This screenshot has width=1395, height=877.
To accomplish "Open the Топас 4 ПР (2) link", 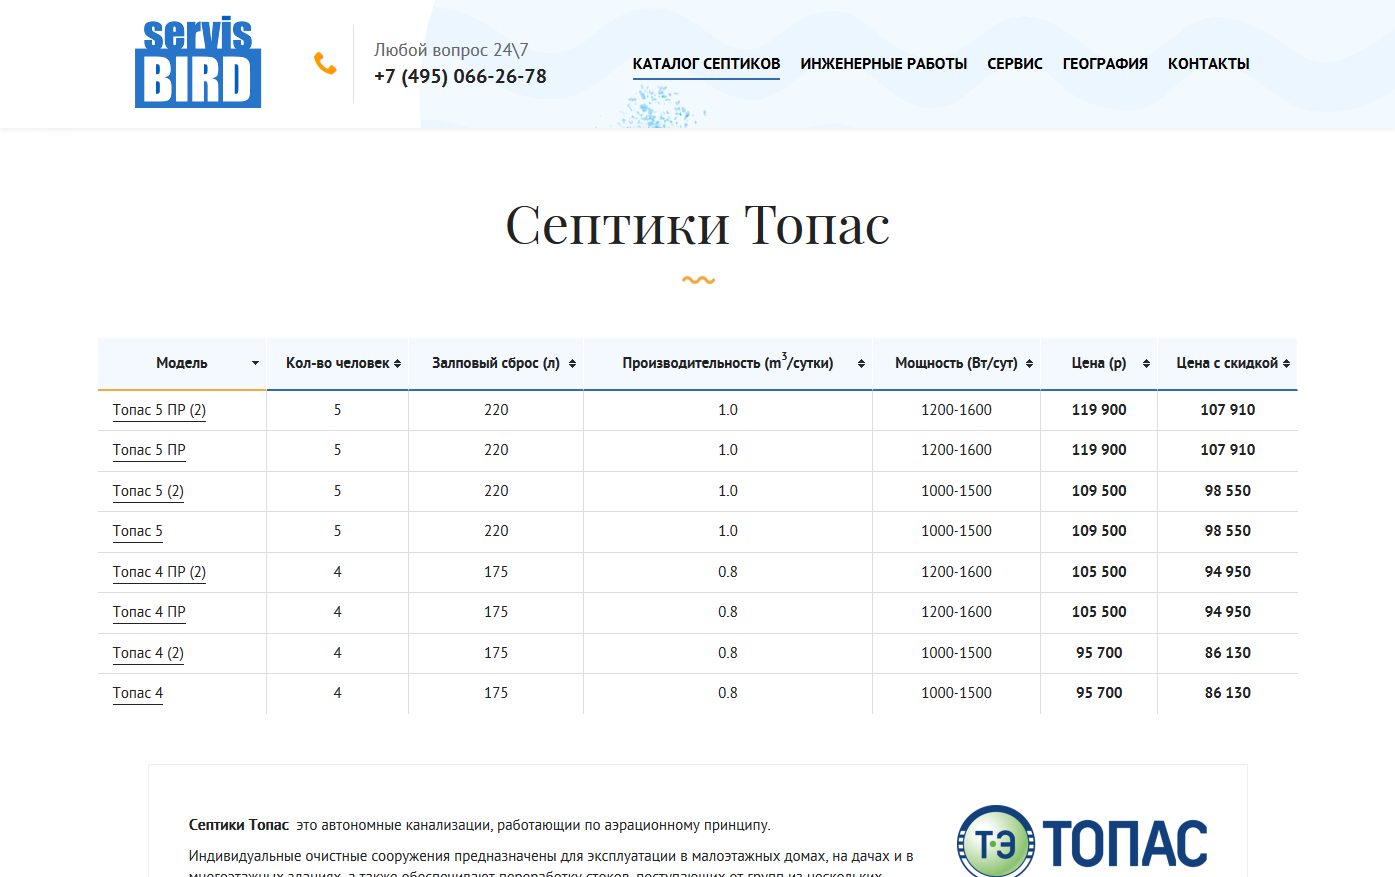I will click(x=159, y=572).
